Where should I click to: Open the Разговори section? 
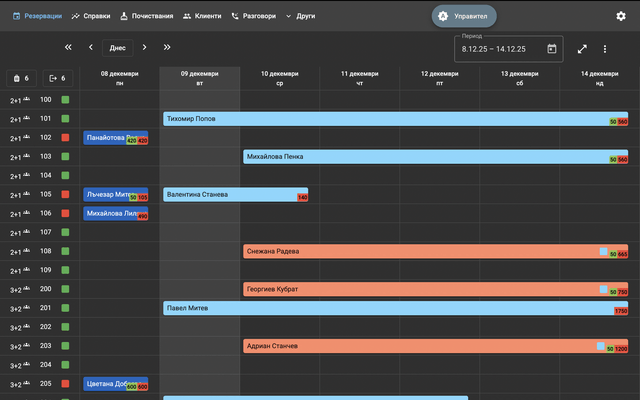click(x=253, y=16)
